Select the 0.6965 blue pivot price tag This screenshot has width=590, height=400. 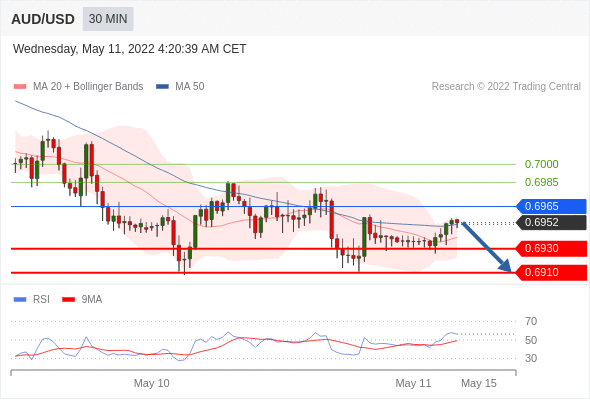[x=551, y=207]
